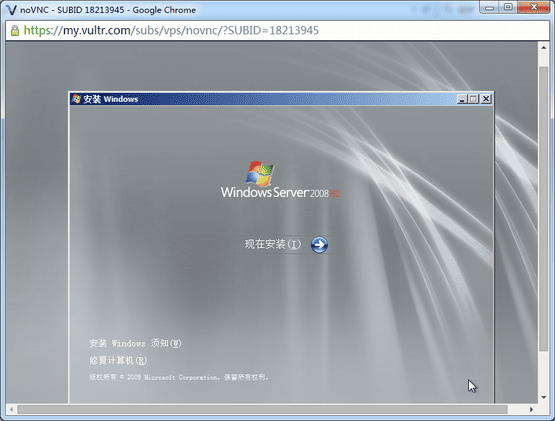Viewport: 555px width, 421px height.
Task: Select the 现在安装(I) install now text
Action: coord(273,244)
